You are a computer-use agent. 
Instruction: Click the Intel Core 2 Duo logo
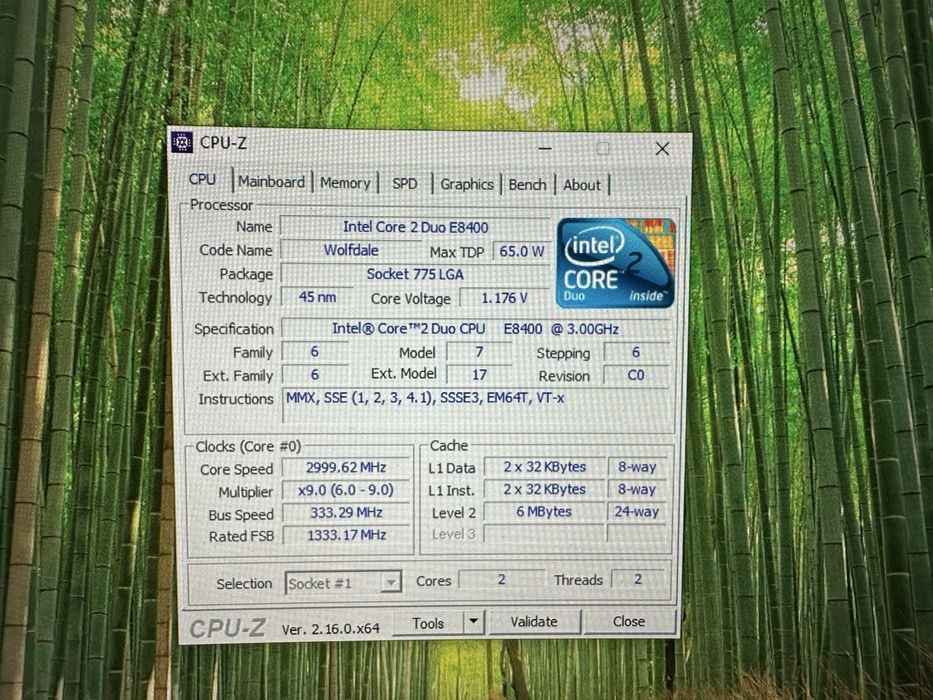[616, 262]
